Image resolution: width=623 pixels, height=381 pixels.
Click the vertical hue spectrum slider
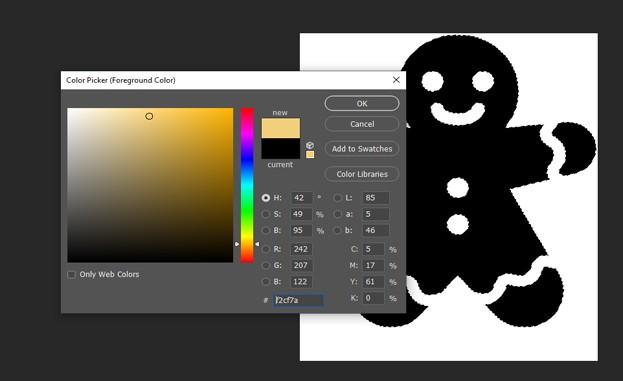coord(247,185)
